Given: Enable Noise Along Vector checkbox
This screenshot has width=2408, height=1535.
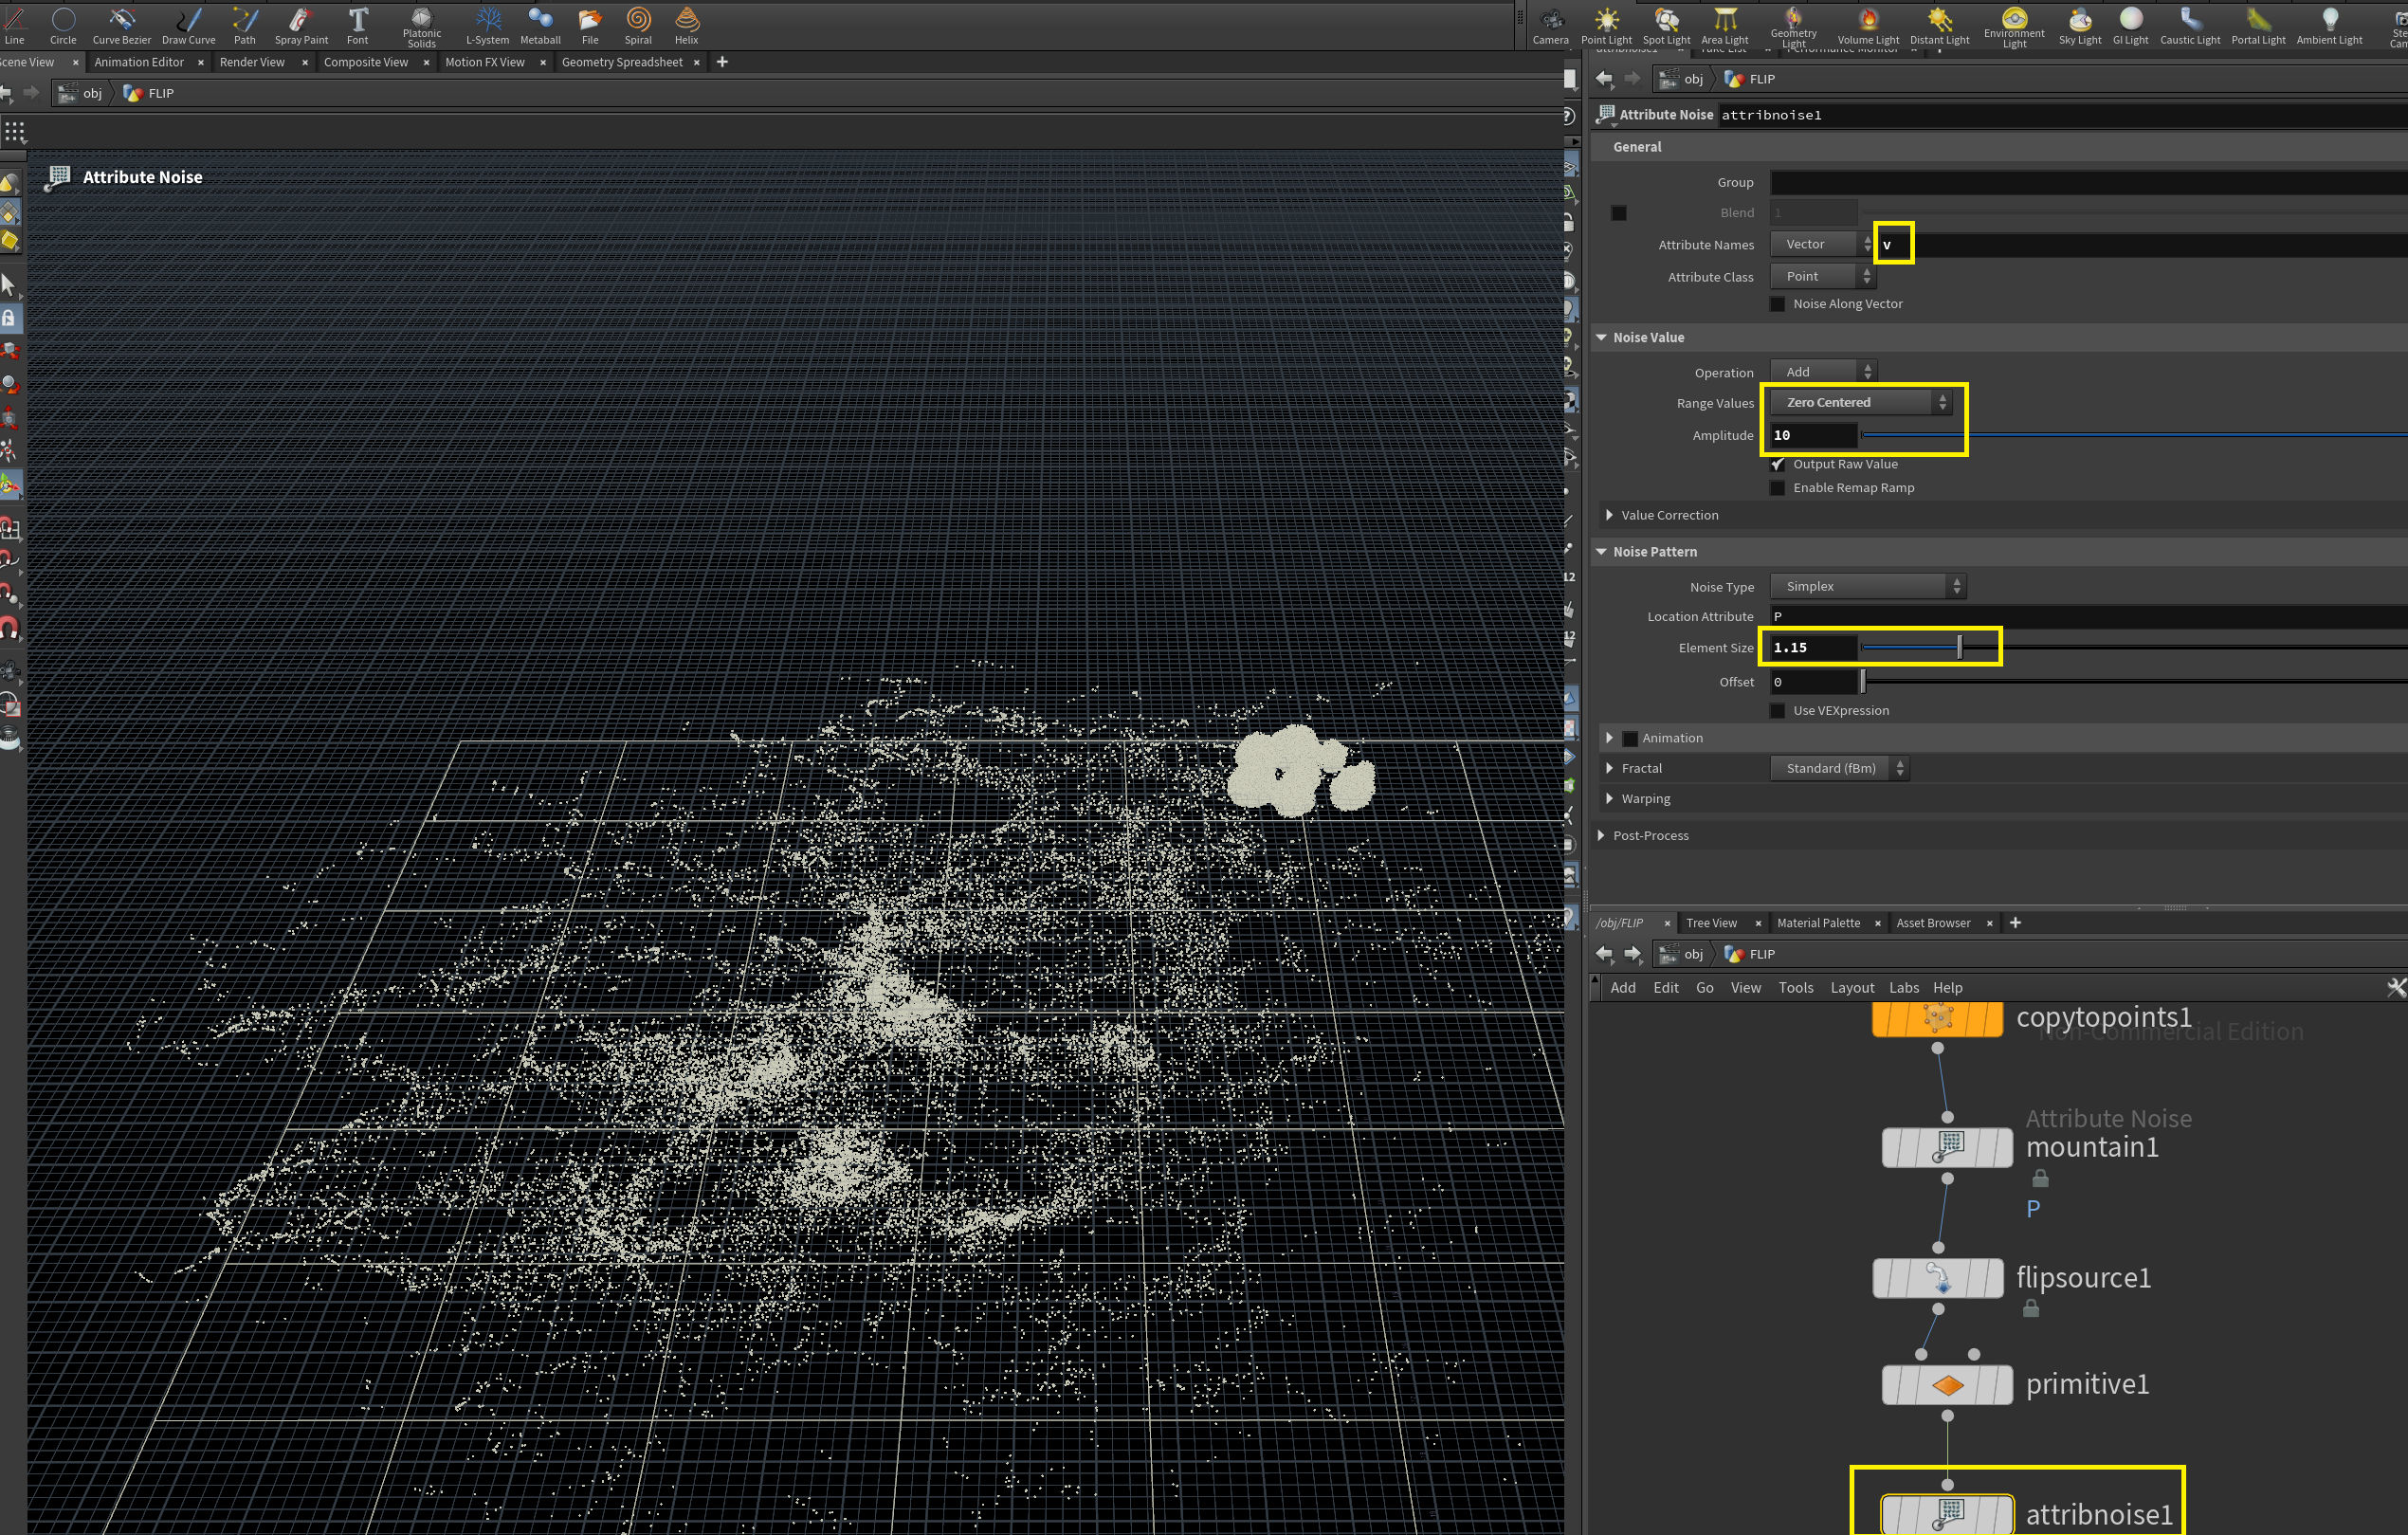Looking at the screenshot, I should point(1777,304).
